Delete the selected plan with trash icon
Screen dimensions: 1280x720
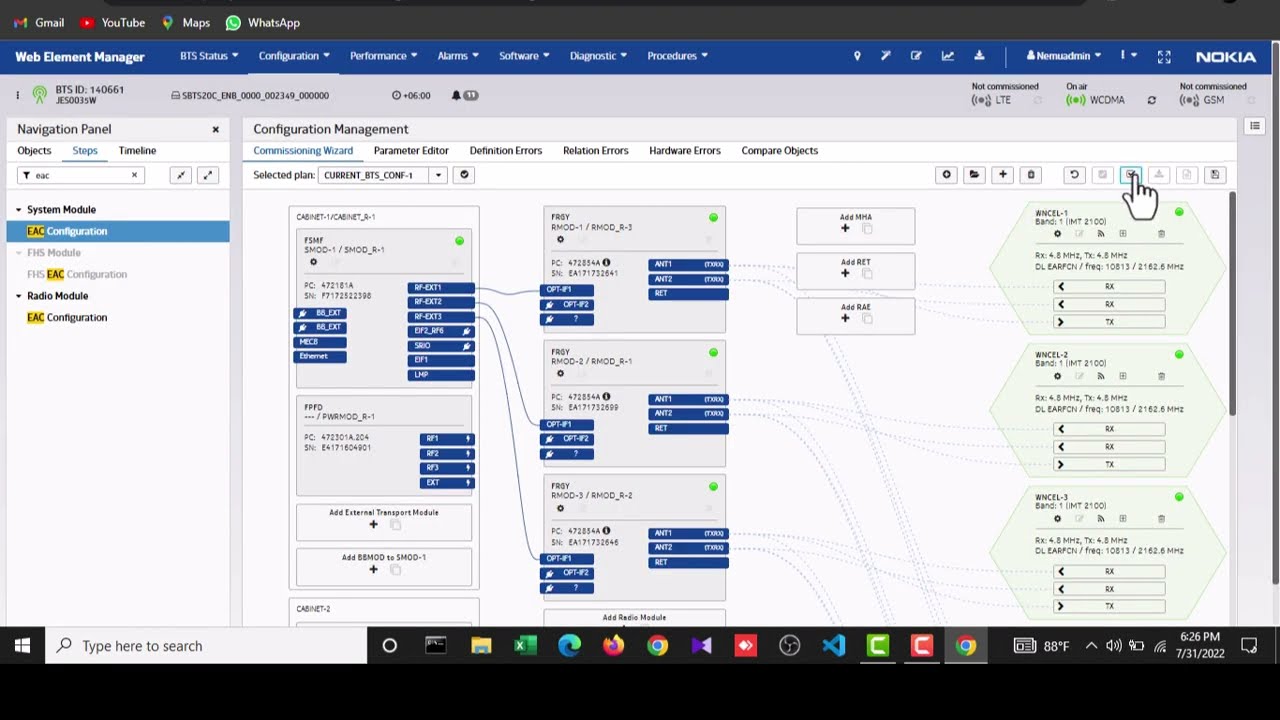tap(1031, 175)
